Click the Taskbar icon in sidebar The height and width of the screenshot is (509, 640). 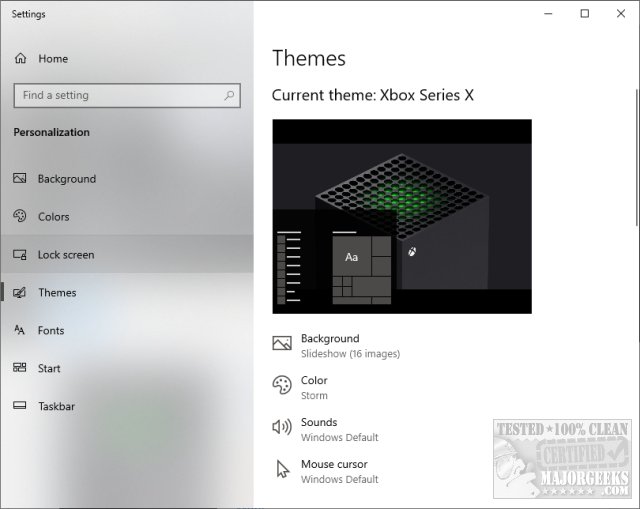click(x=20, y=406)
